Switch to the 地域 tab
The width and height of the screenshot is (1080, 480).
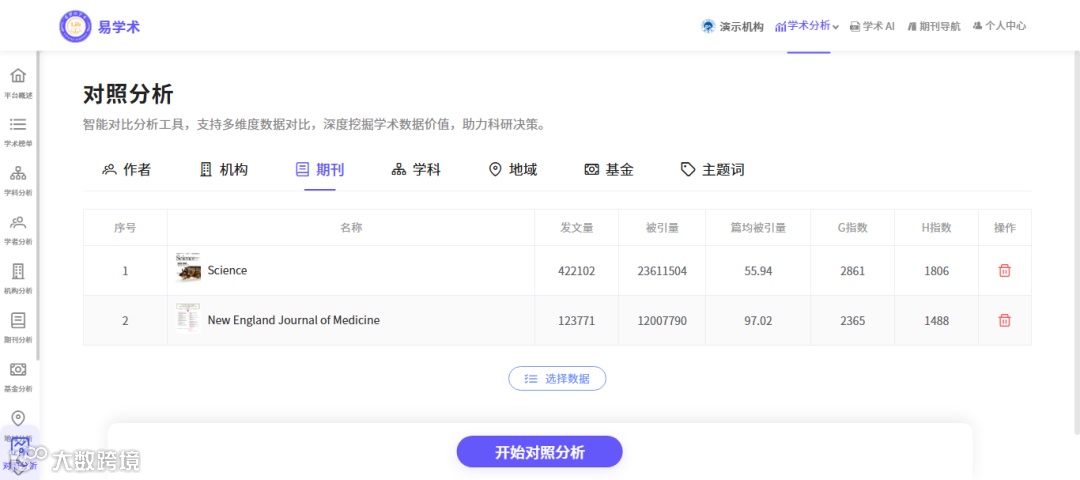point(512,169)
